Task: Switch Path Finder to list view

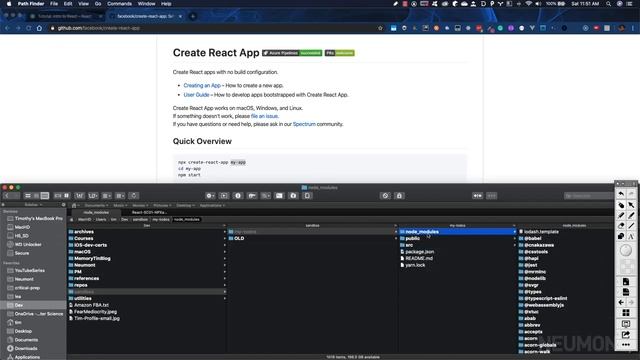Action: pyautogui.click(x=36, y=196)
